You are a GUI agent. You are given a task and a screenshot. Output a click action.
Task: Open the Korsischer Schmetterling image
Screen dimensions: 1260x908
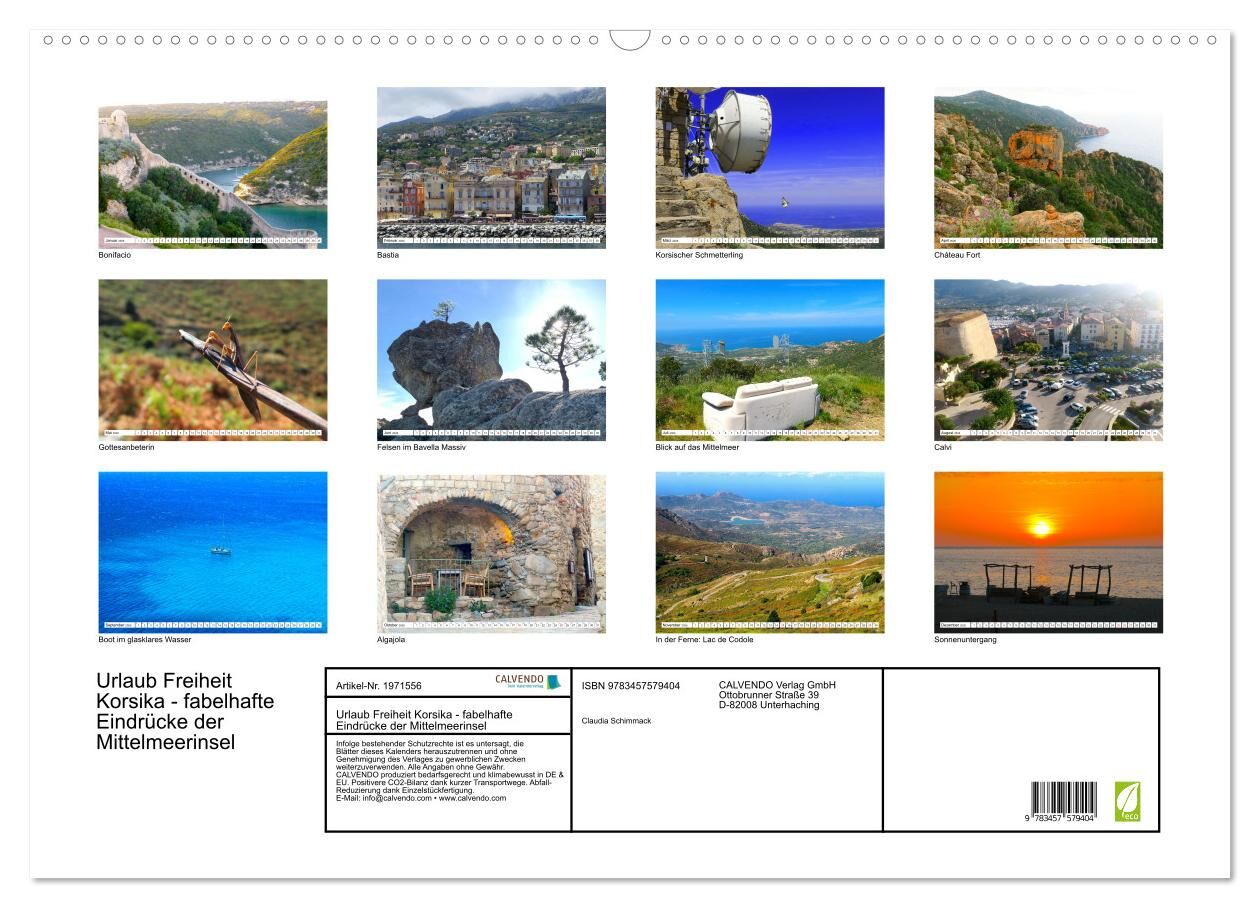point(769,168)
